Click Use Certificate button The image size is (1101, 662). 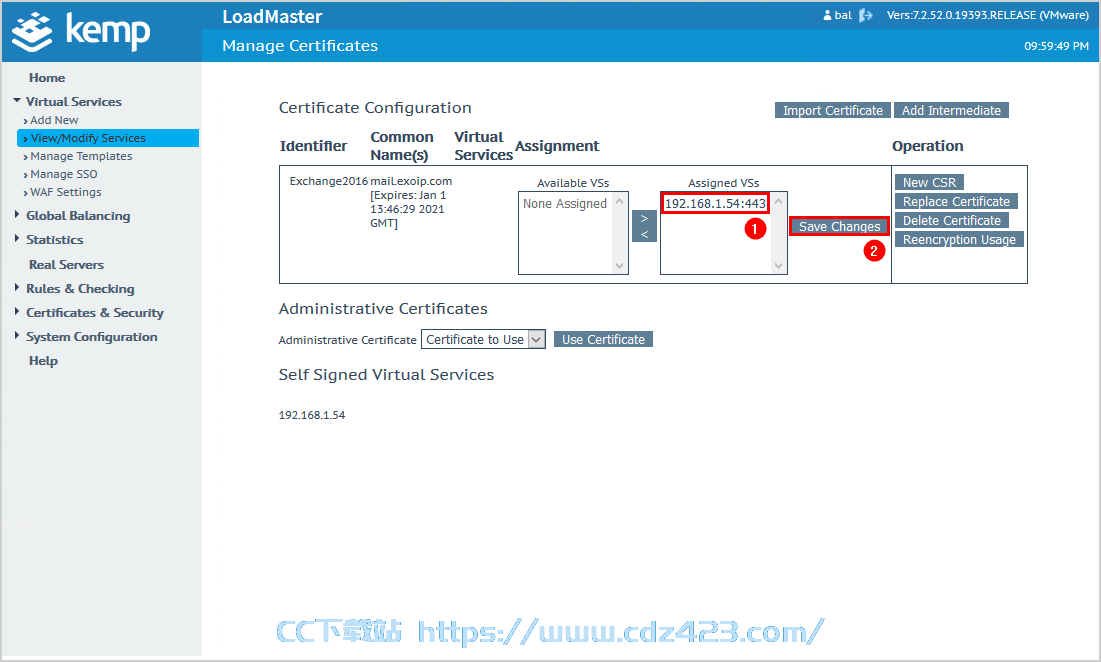pyautogui.click(x=603, y=340)
